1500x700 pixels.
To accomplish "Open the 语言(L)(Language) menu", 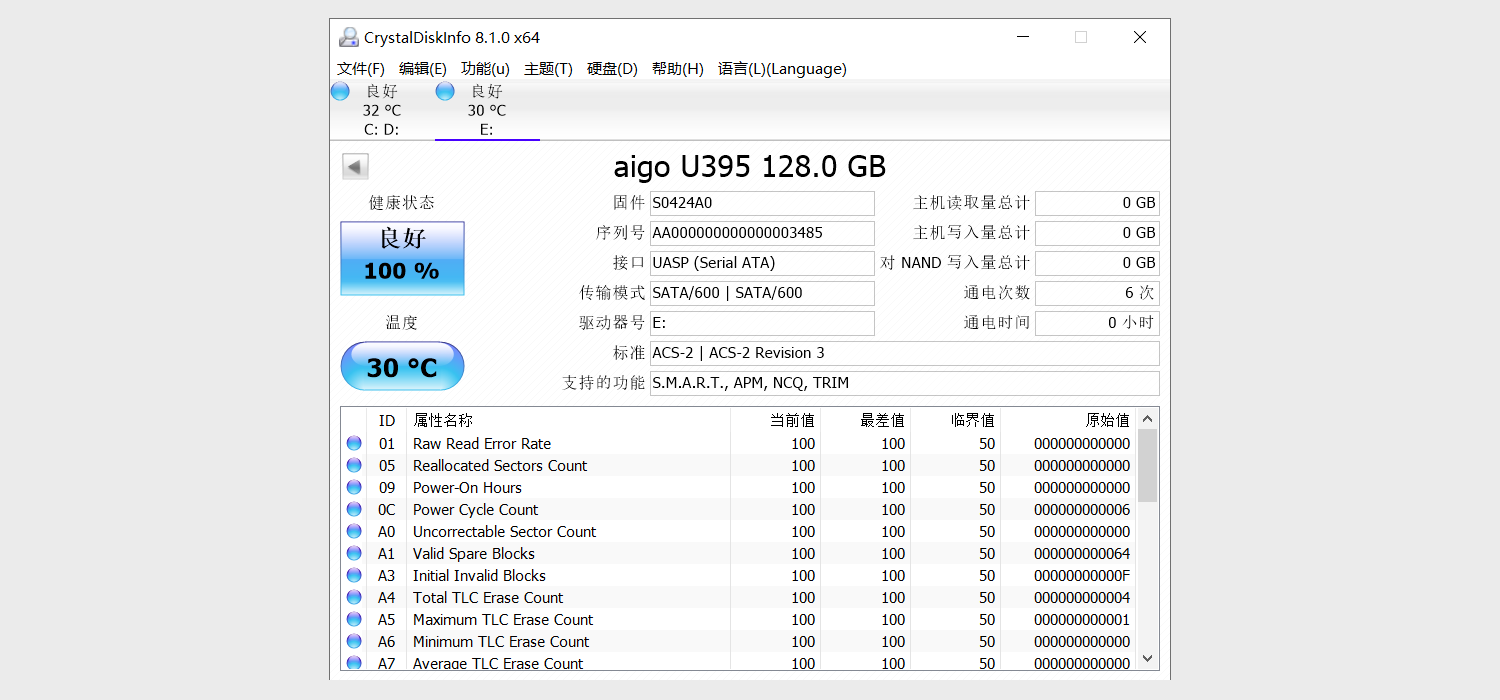I will coord(782,69).
